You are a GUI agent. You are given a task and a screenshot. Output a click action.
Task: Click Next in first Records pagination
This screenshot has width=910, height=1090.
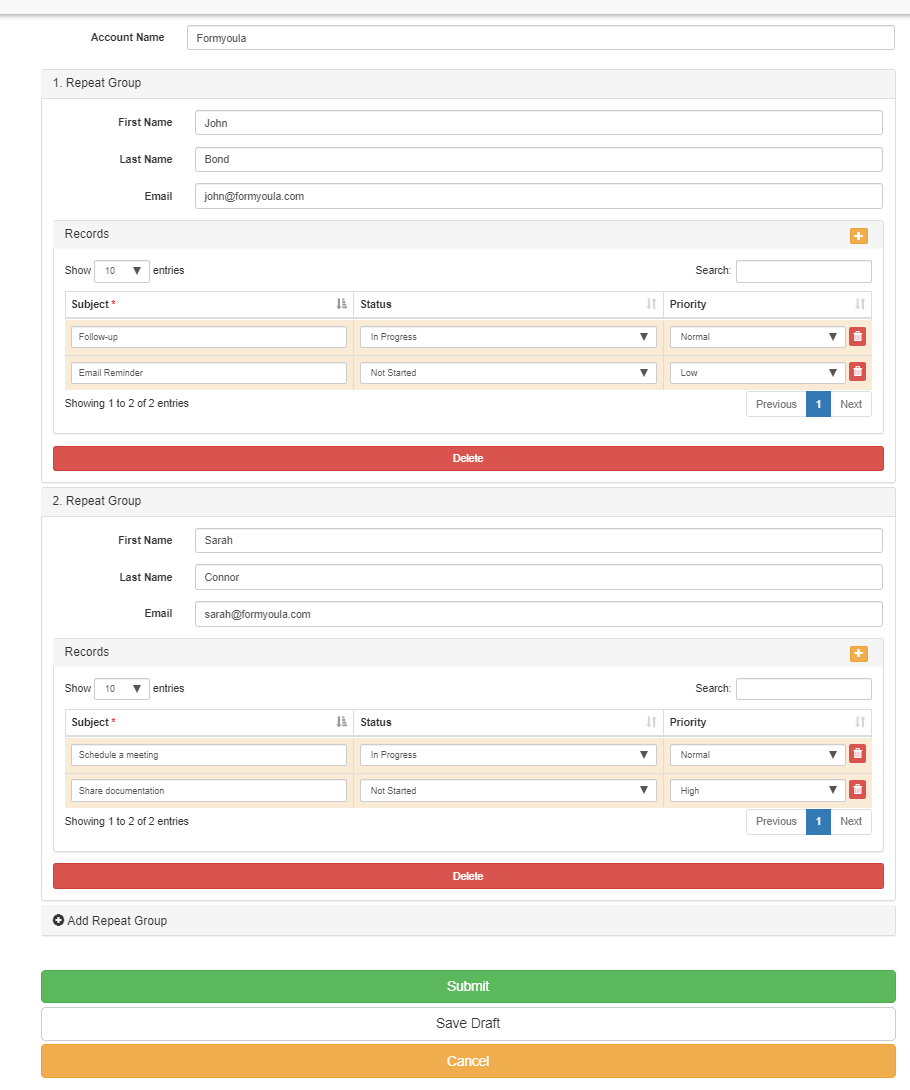tap(851, 404)
